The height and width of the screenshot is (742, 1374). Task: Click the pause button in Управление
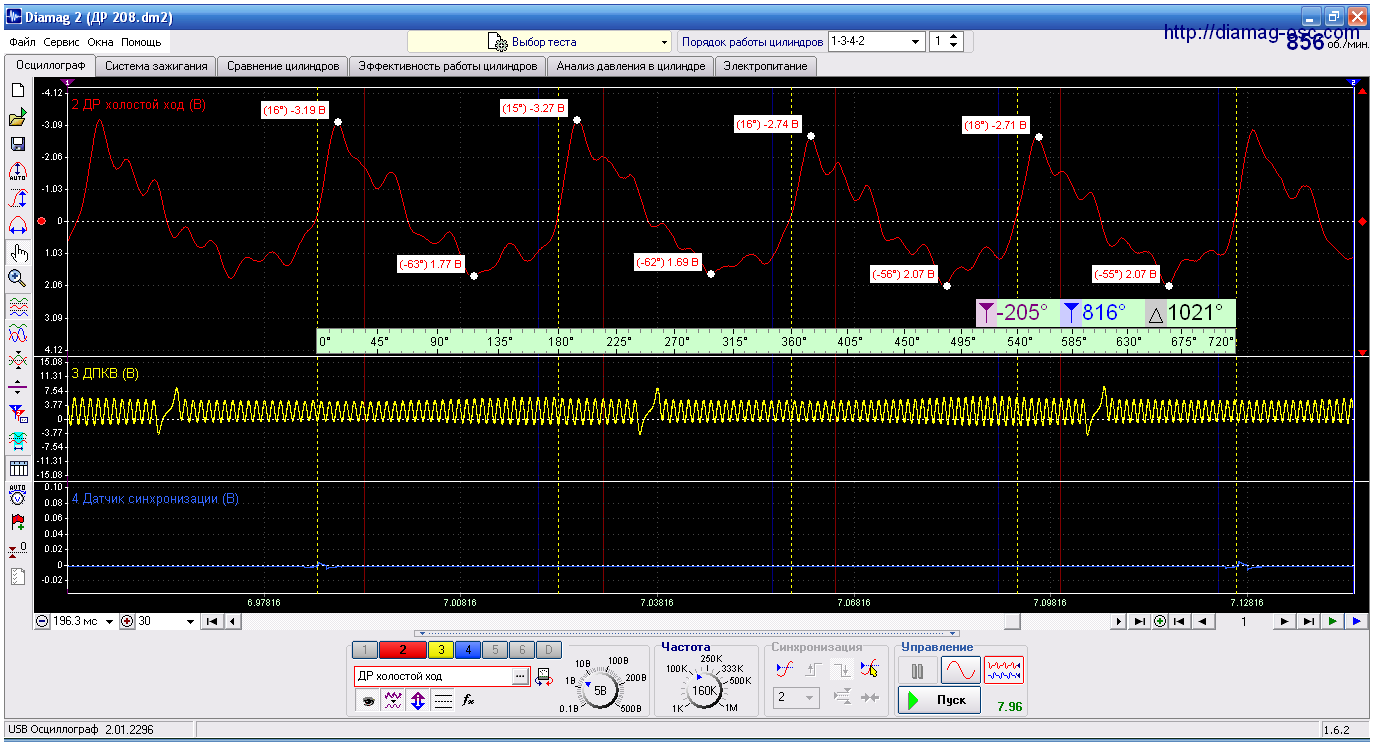(917, 670)
